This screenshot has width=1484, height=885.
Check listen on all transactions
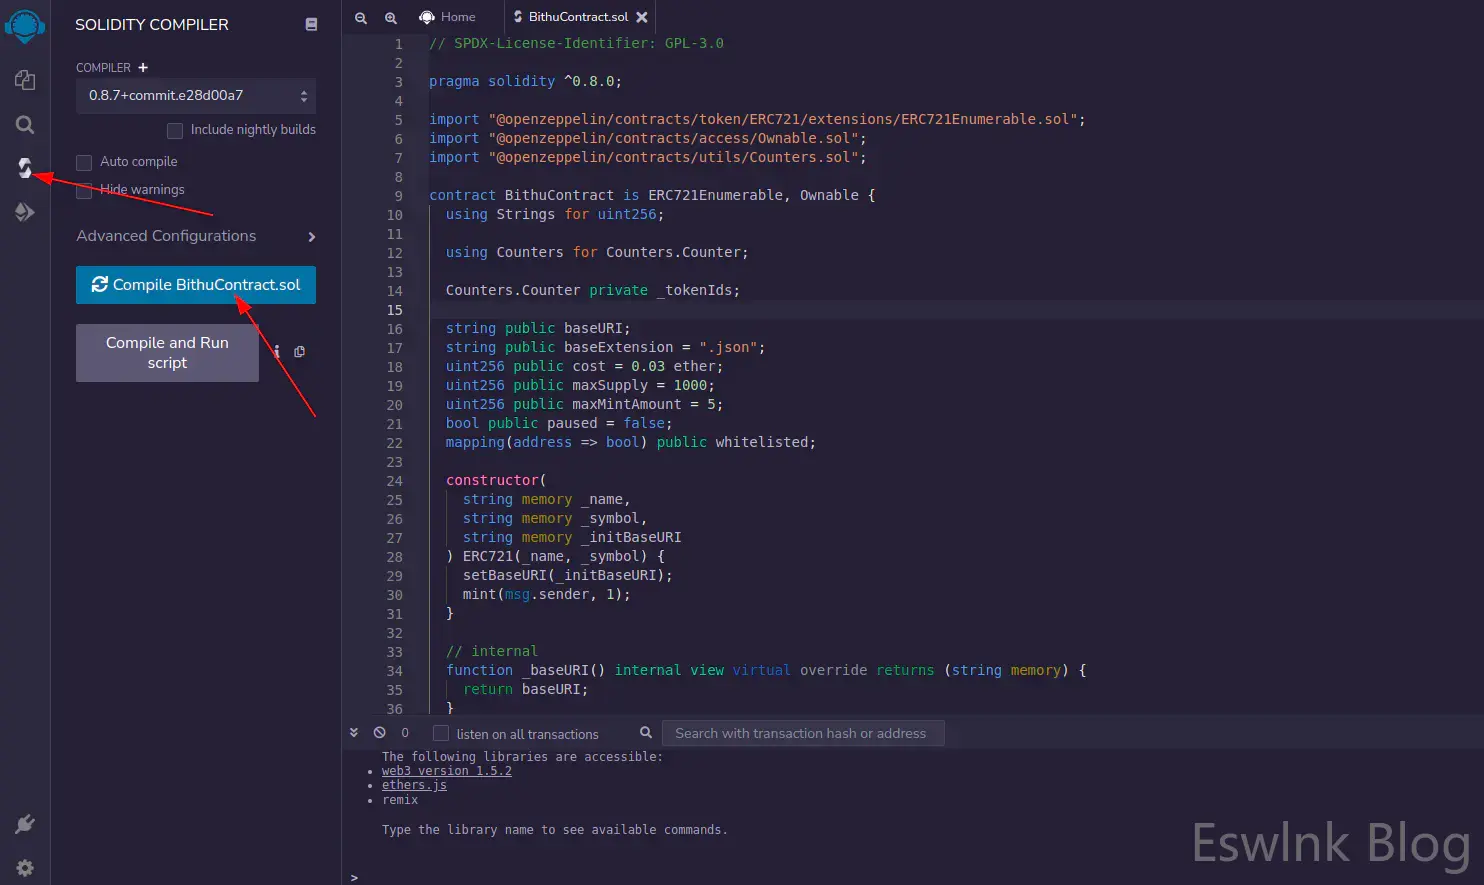[441, 733]
